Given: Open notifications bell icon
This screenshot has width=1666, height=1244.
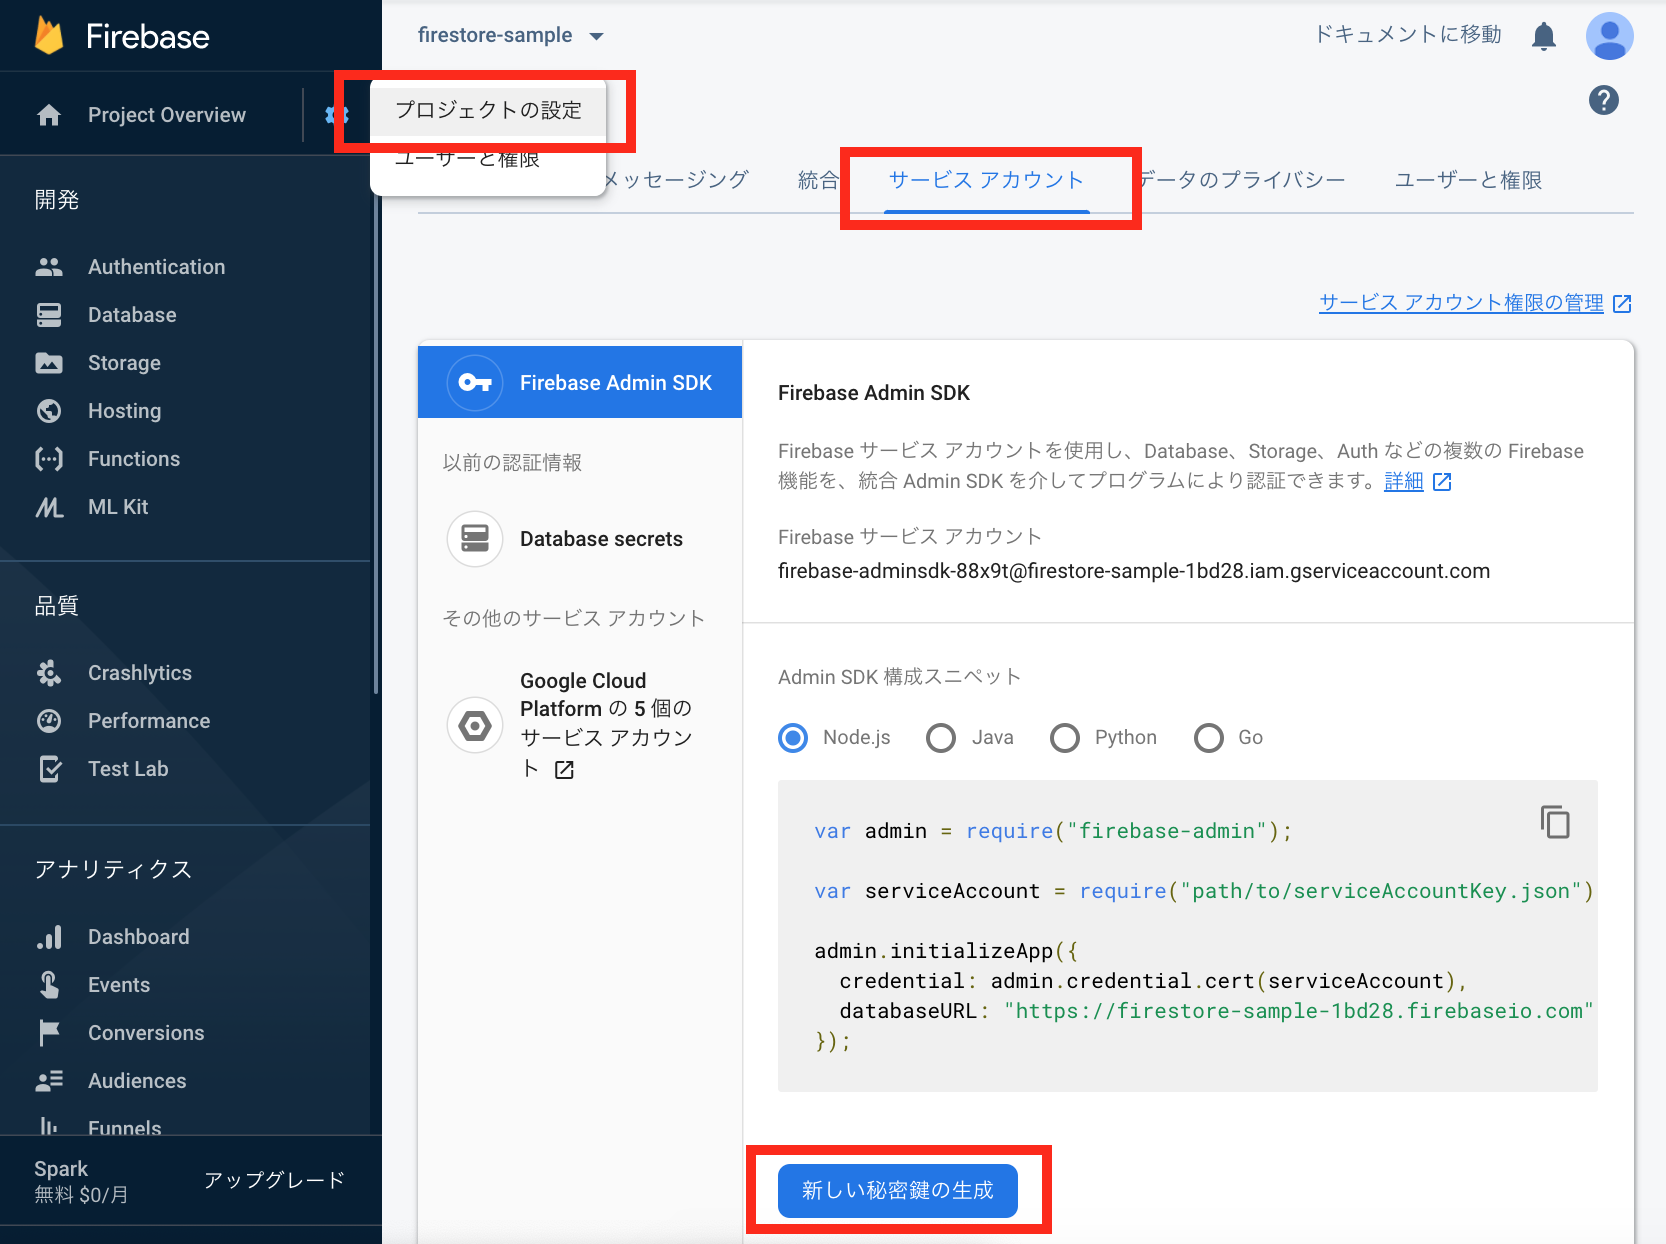Looking at the screenshot, I should click(x=1544, y=36).
